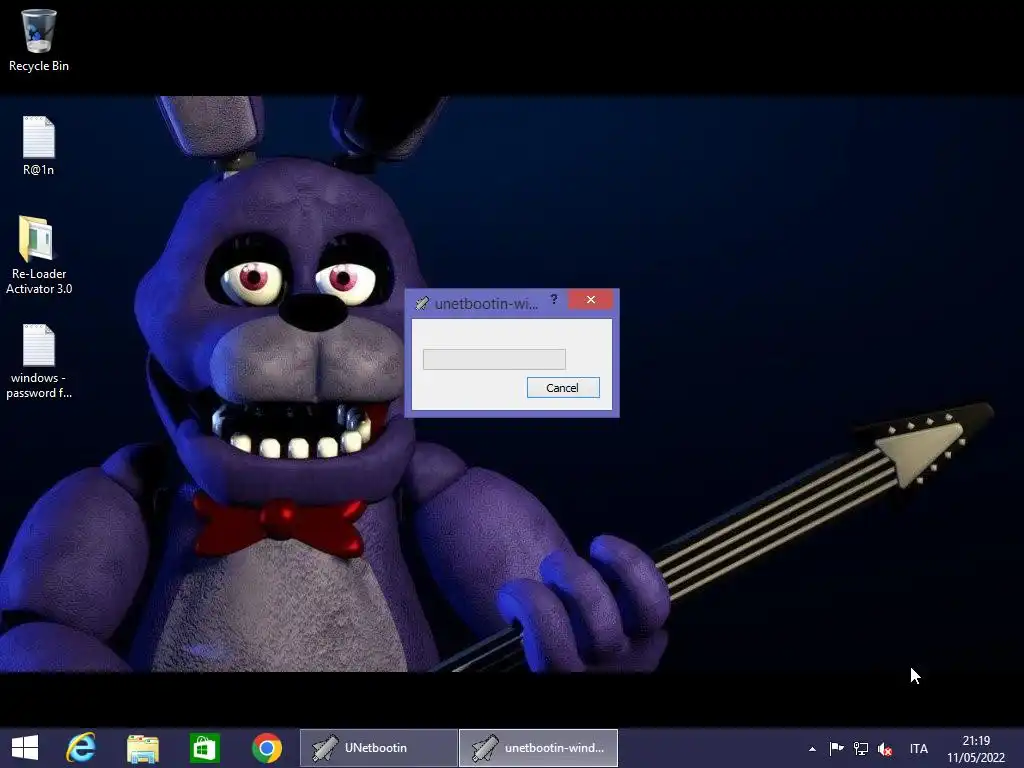This screenshot has width=1024, height=768.
Task: Cancel the unetbootin progress dialog
Action: (x=563, y=388)
